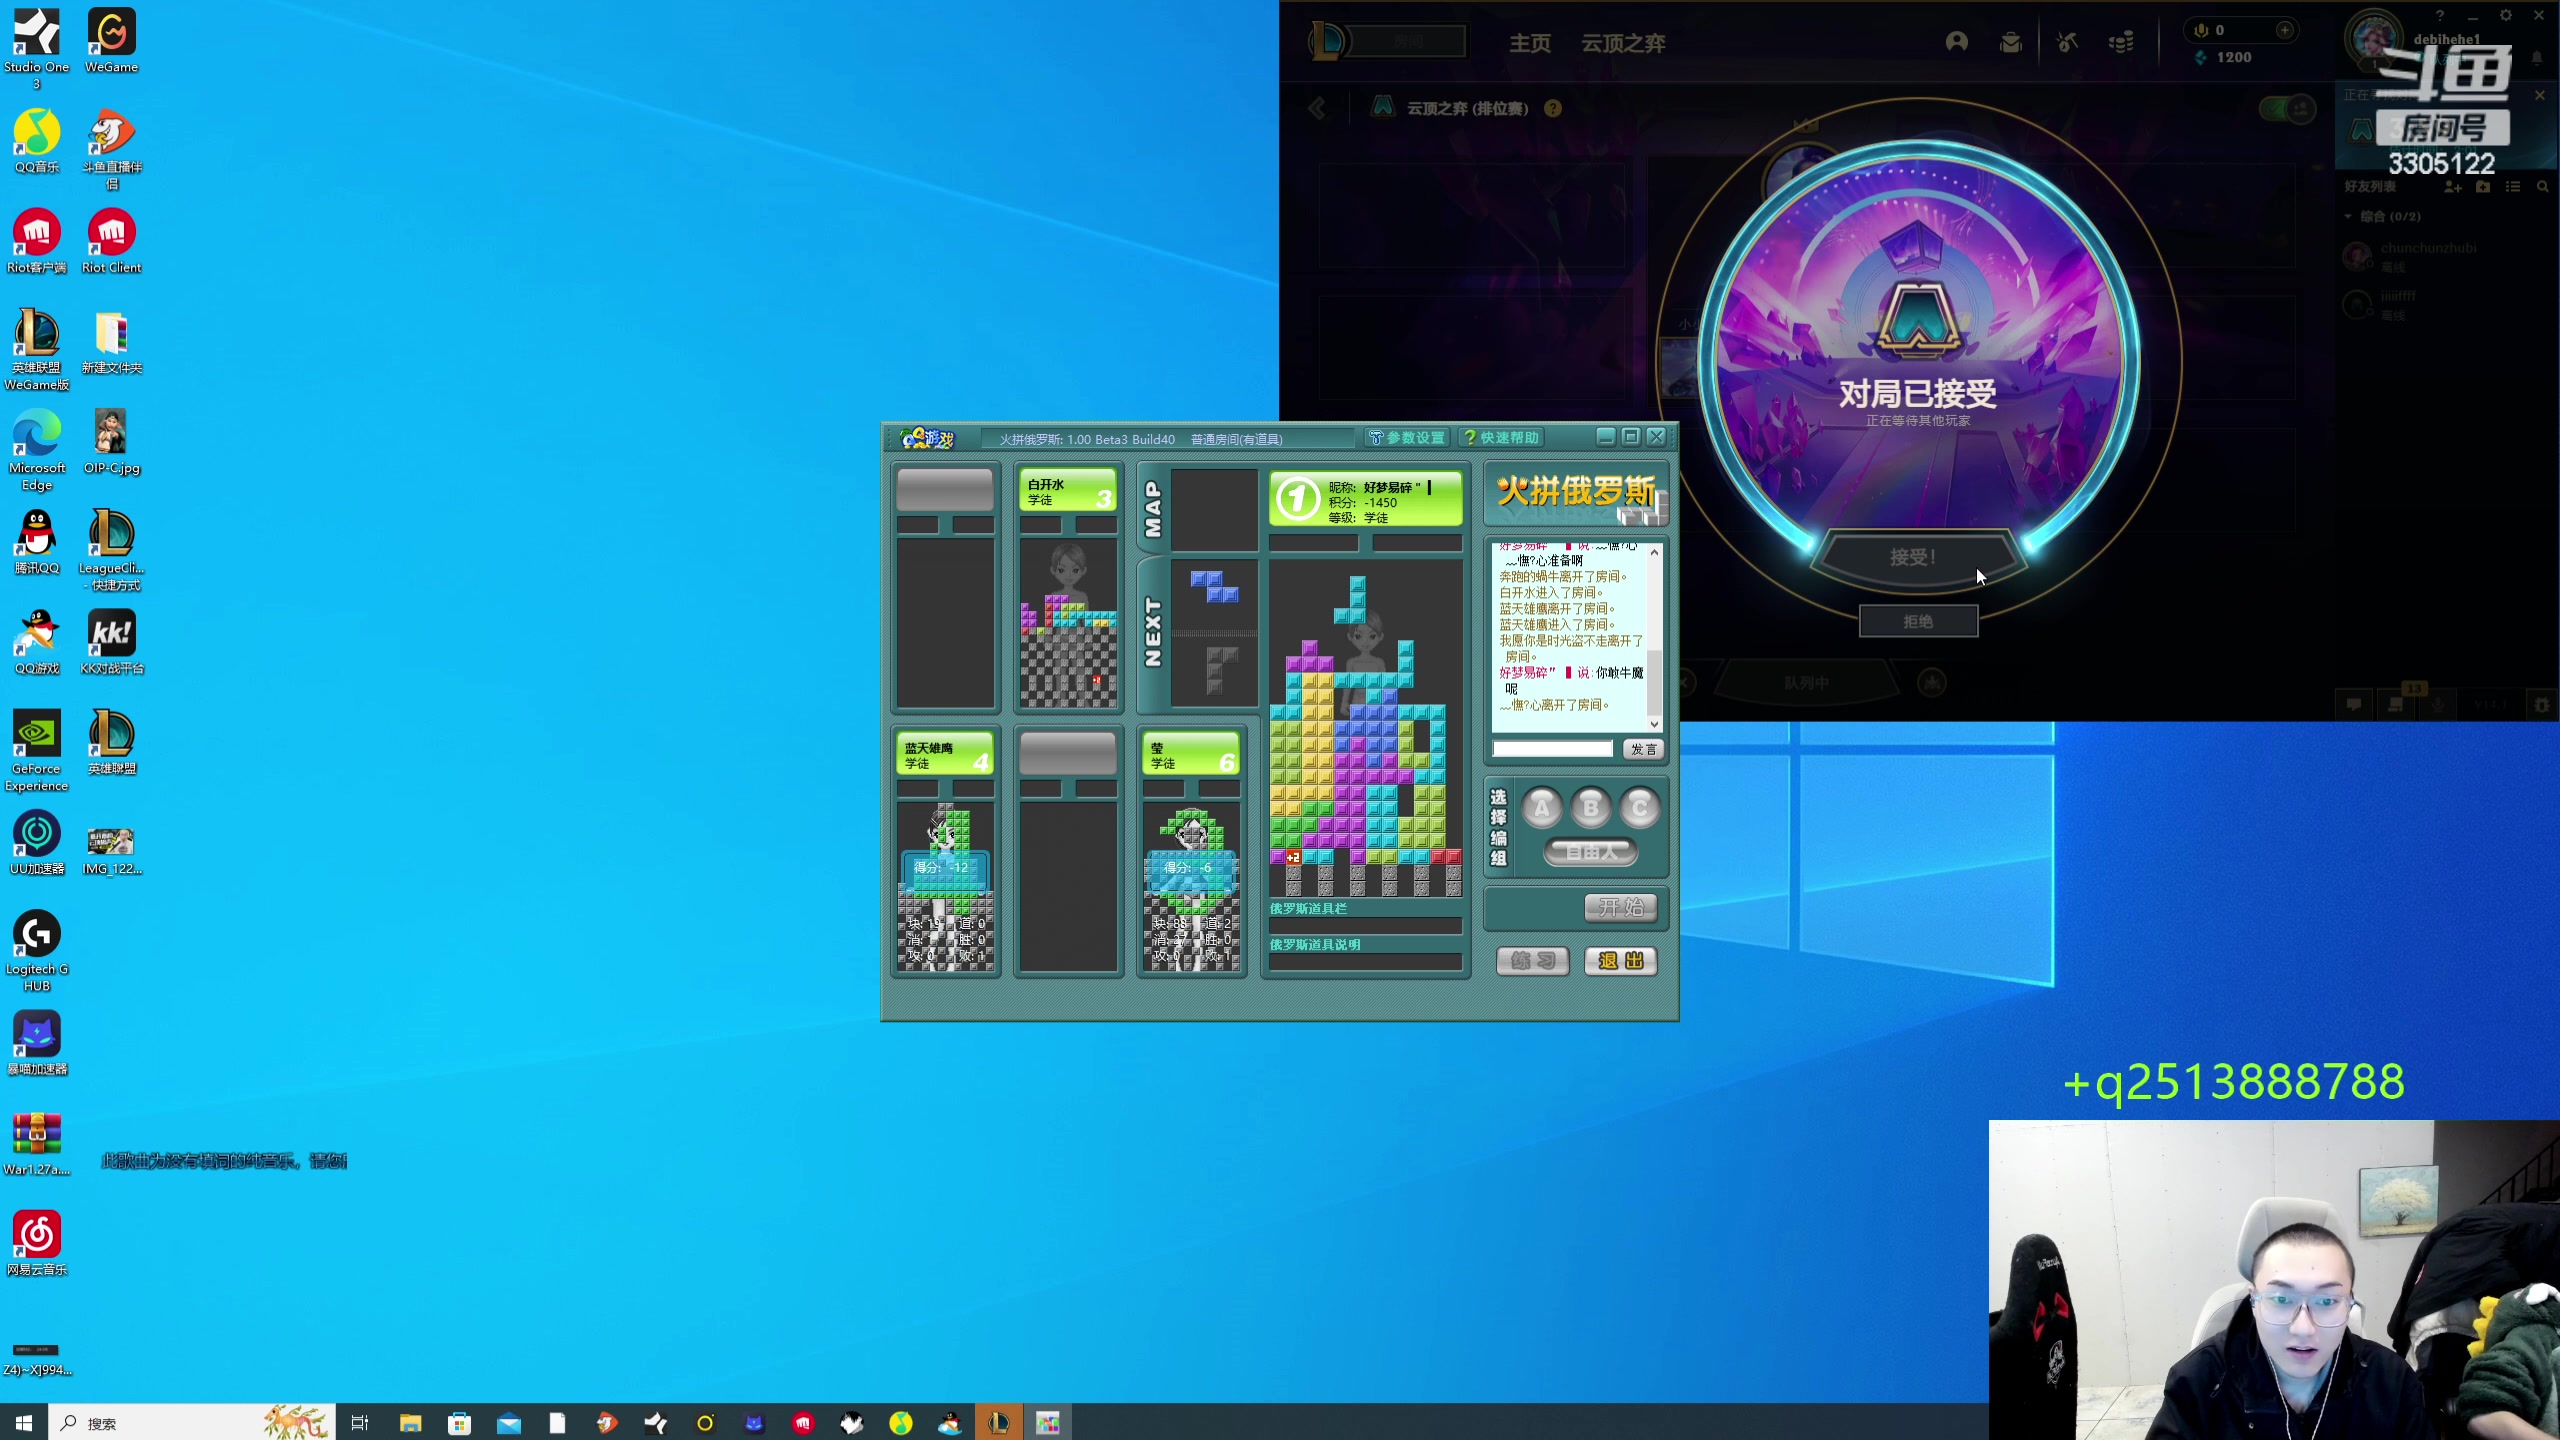Viewport: 2560px width, 1440px height.
Task: Select the 腾讯QQ desktop icon
Action: tap(36, 542)
